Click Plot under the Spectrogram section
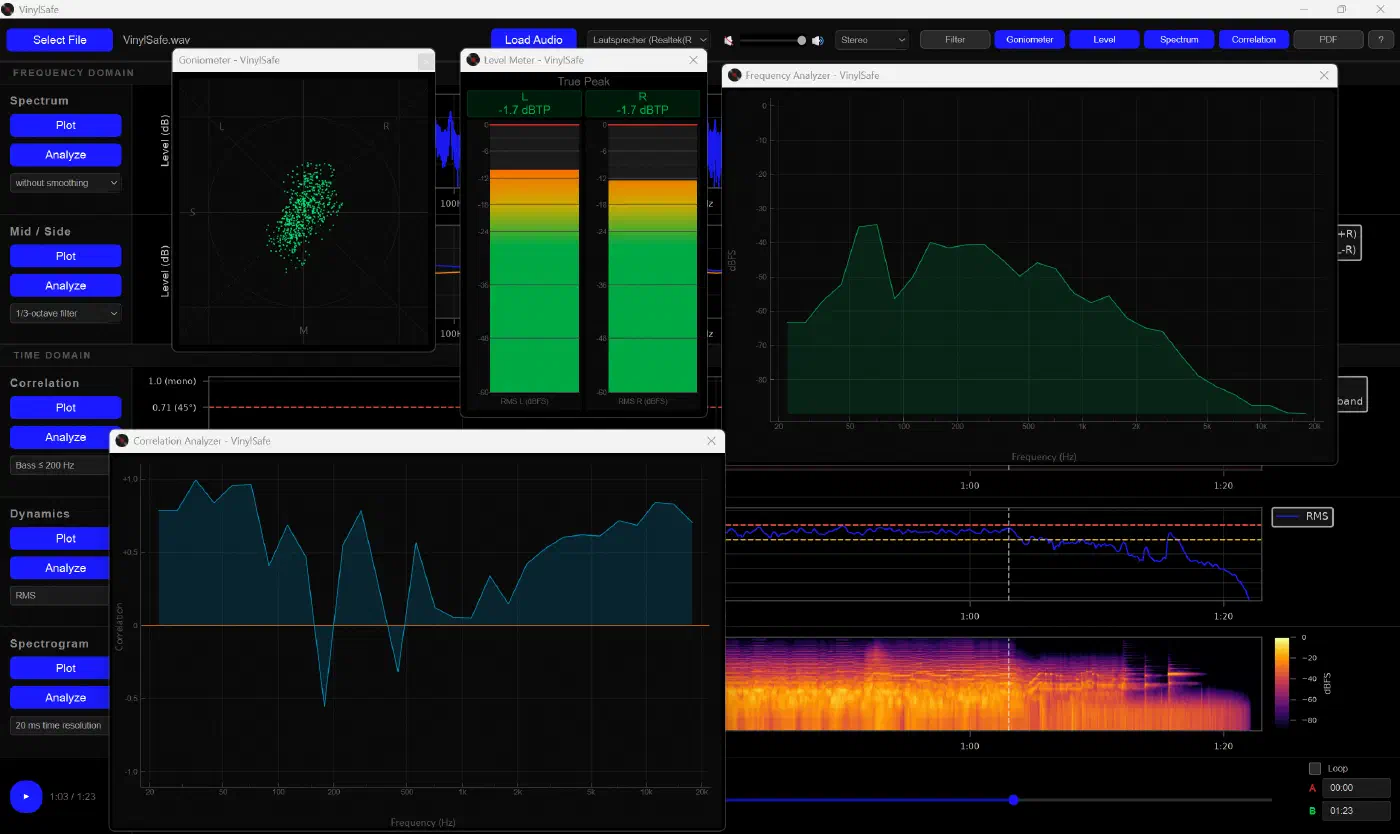Screen dimensions: 1400x834 (x=59, y=668)
